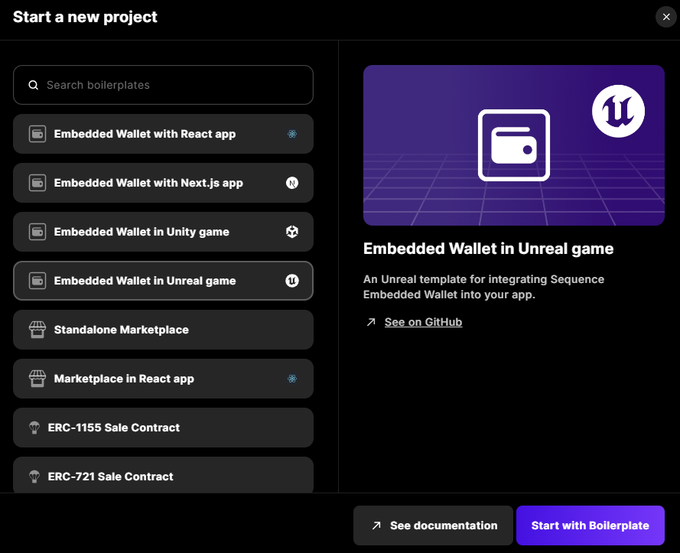Choose ERC-721 Sale Contract boilerplate

click(163, 475)
